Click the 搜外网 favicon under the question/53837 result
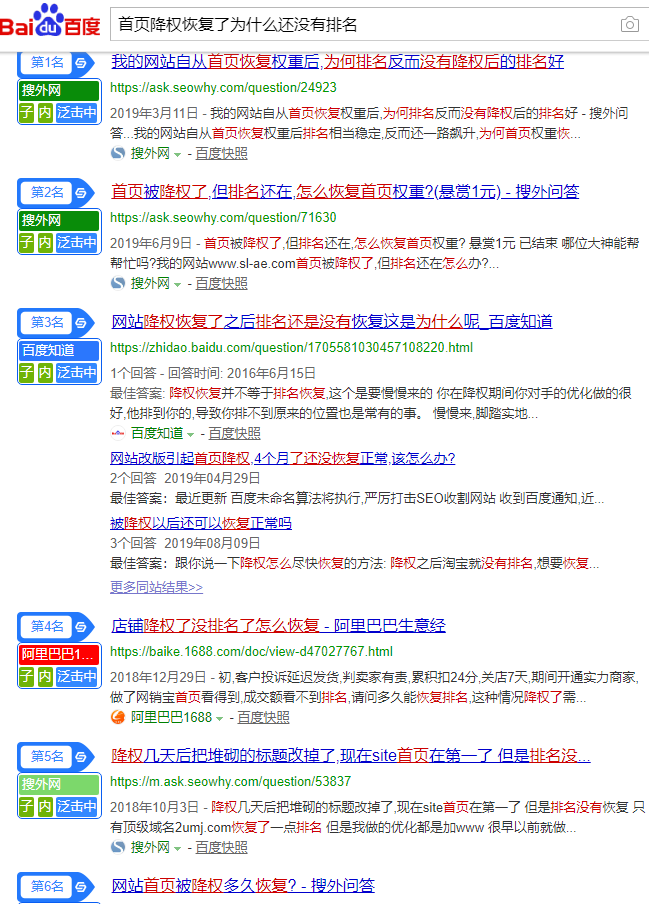649x904 pixels. [x=118, y=847]
